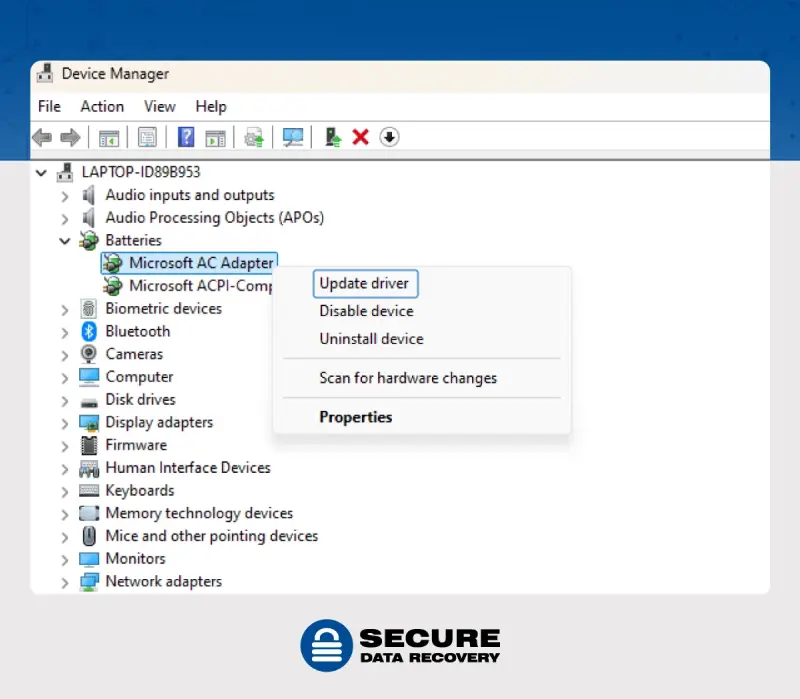Image resolution: width=800 pixels, height=699 pixels.
Task: Click the red X Uninstall device icon
Action: (360, 137)
